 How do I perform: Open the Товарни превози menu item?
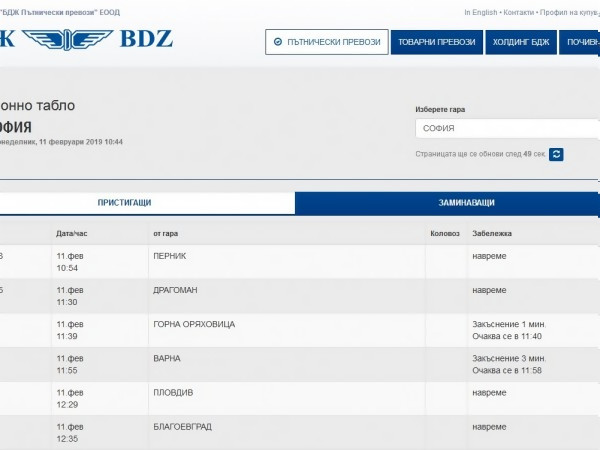coord(437,42)
